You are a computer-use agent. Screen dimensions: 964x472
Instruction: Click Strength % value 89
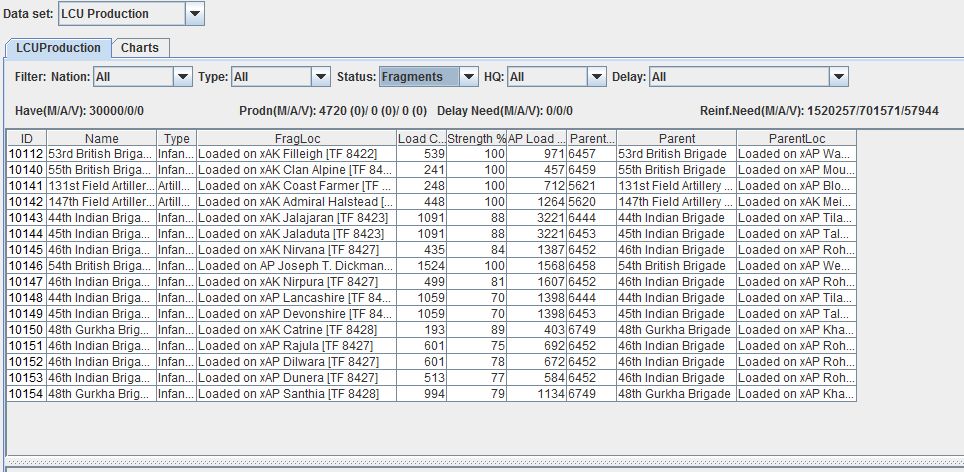[476, 329]
